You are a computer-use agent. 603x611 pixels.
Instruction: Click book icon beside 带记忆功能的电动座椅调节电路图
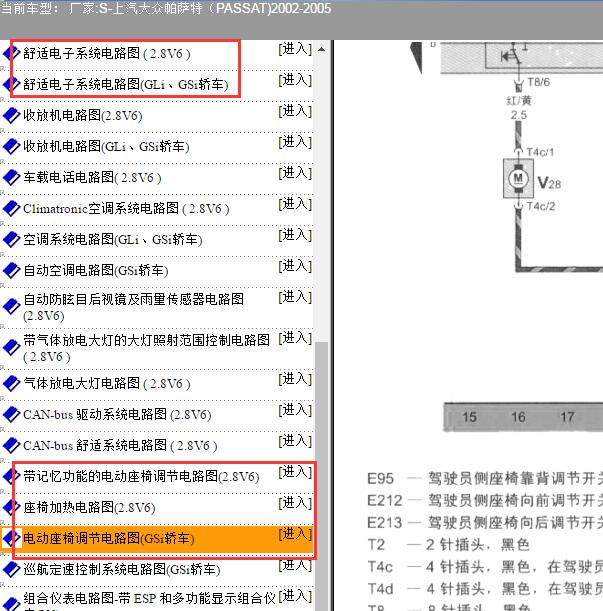pos(11,476)
